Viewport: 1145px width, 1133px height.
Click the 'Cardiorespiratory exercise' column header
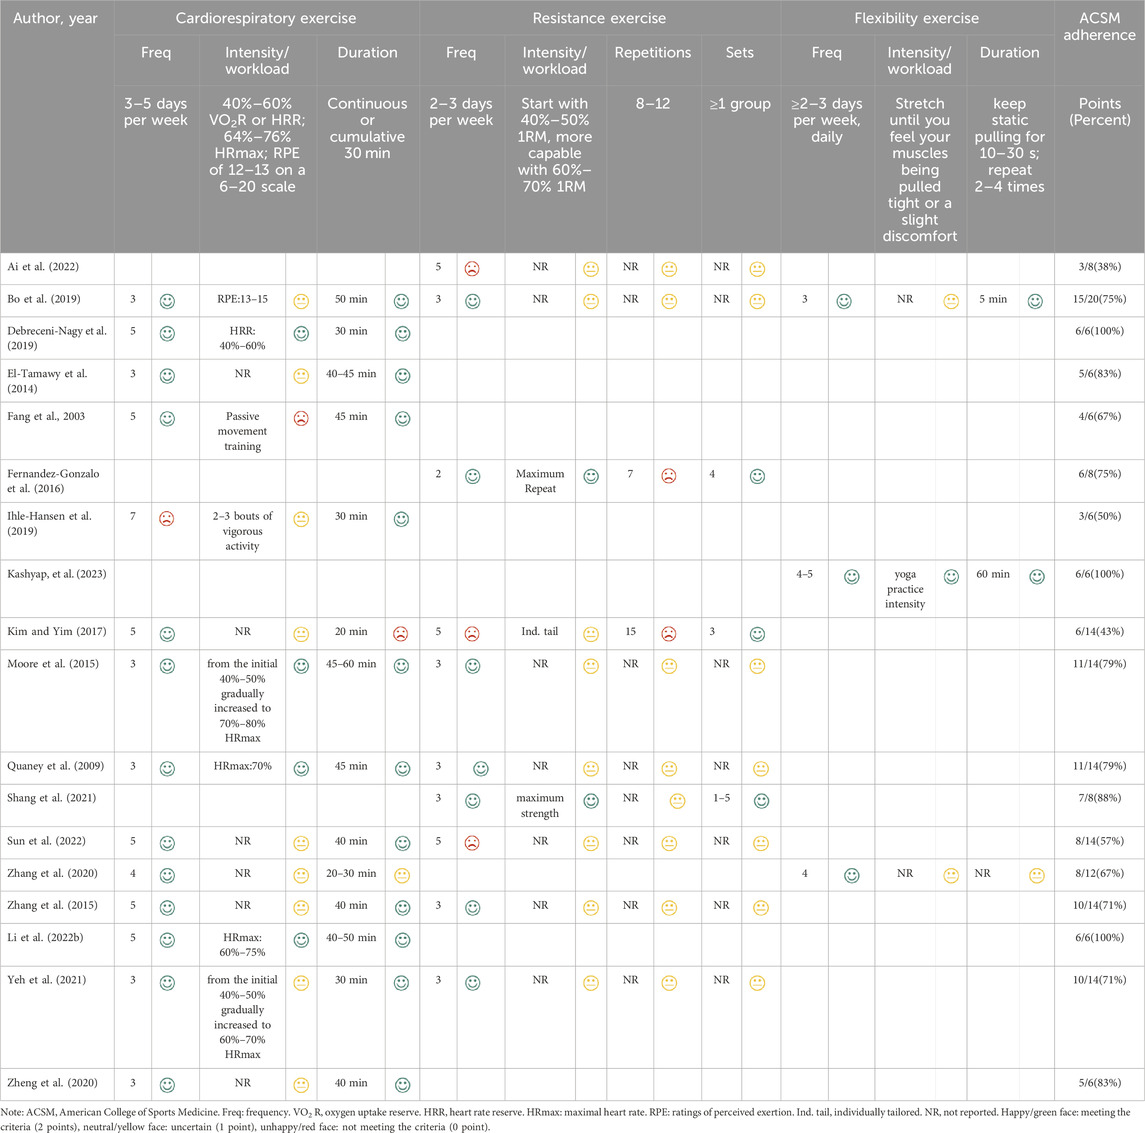(266, 18)
